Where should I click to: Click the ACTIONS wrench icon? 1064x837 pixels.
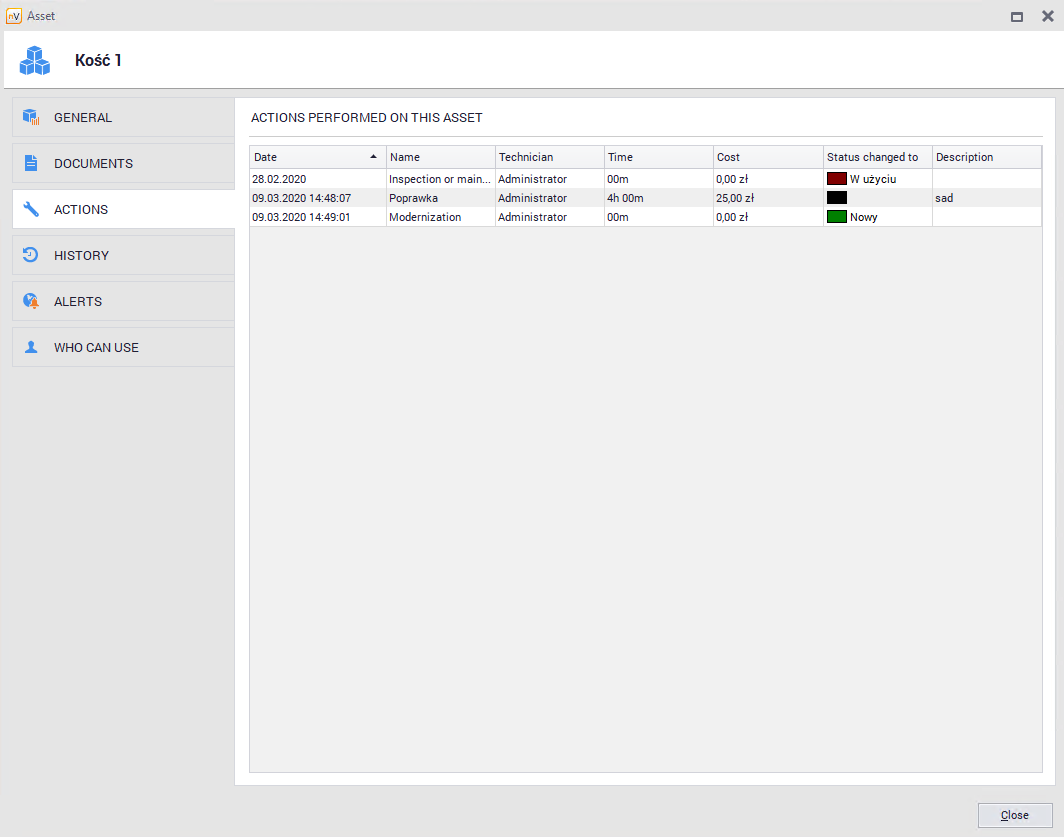(x=31, y=210)
